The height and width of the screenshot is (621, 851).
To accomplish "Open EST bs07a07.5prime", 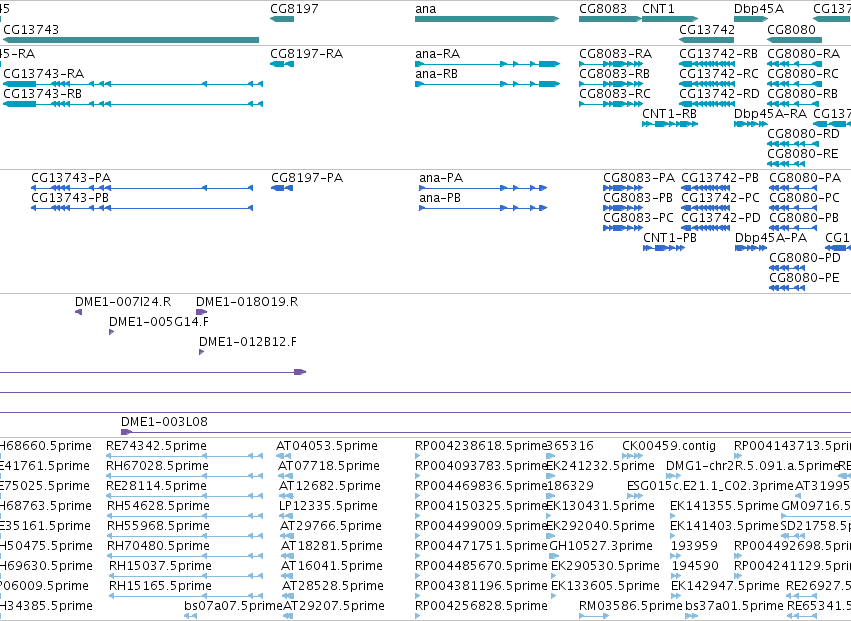I will (x=190, y=617).
